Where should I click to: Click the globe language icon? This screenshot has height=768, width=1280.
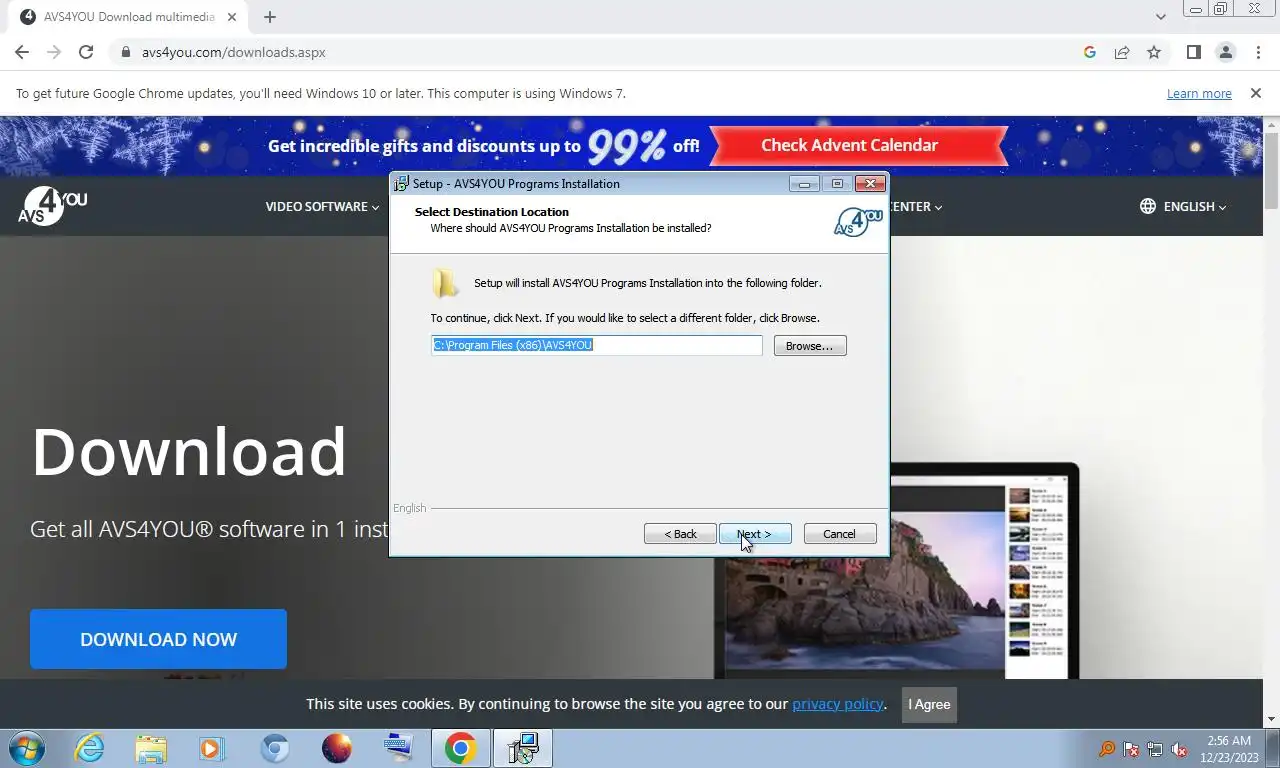point(1147,206)
